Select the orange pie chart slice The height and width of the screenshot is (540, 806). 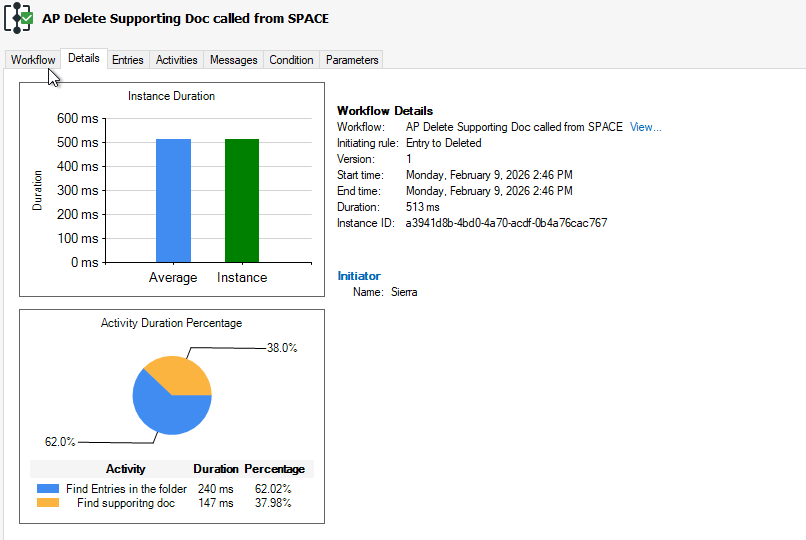(182, 374)
